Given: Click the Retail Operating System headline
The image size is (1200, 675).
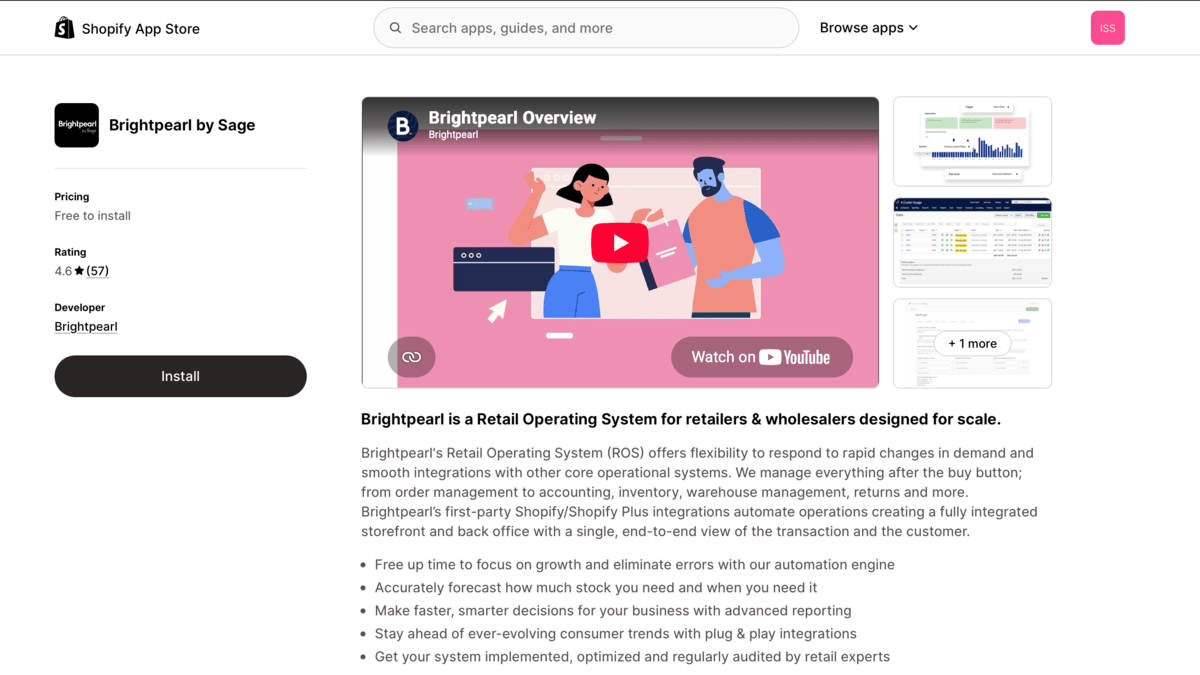Looking at the screenshot, I should pos(681,419).
